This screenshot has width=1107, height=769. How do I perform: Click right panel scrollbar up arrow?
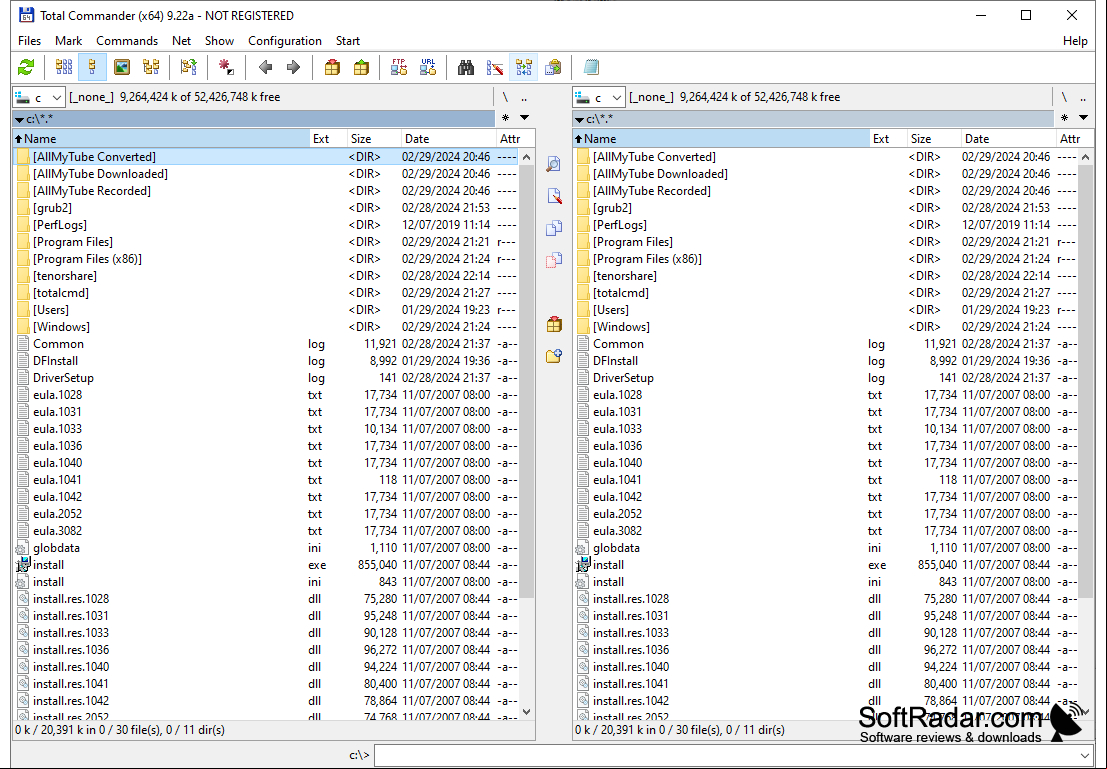pos(1086,157)
